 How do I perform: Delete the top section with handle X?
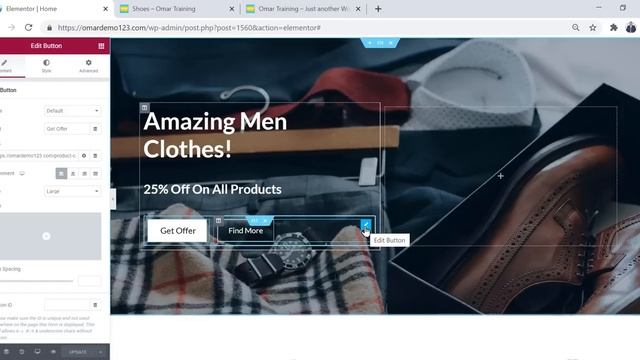pyautogui.click(x=391, y=42)
